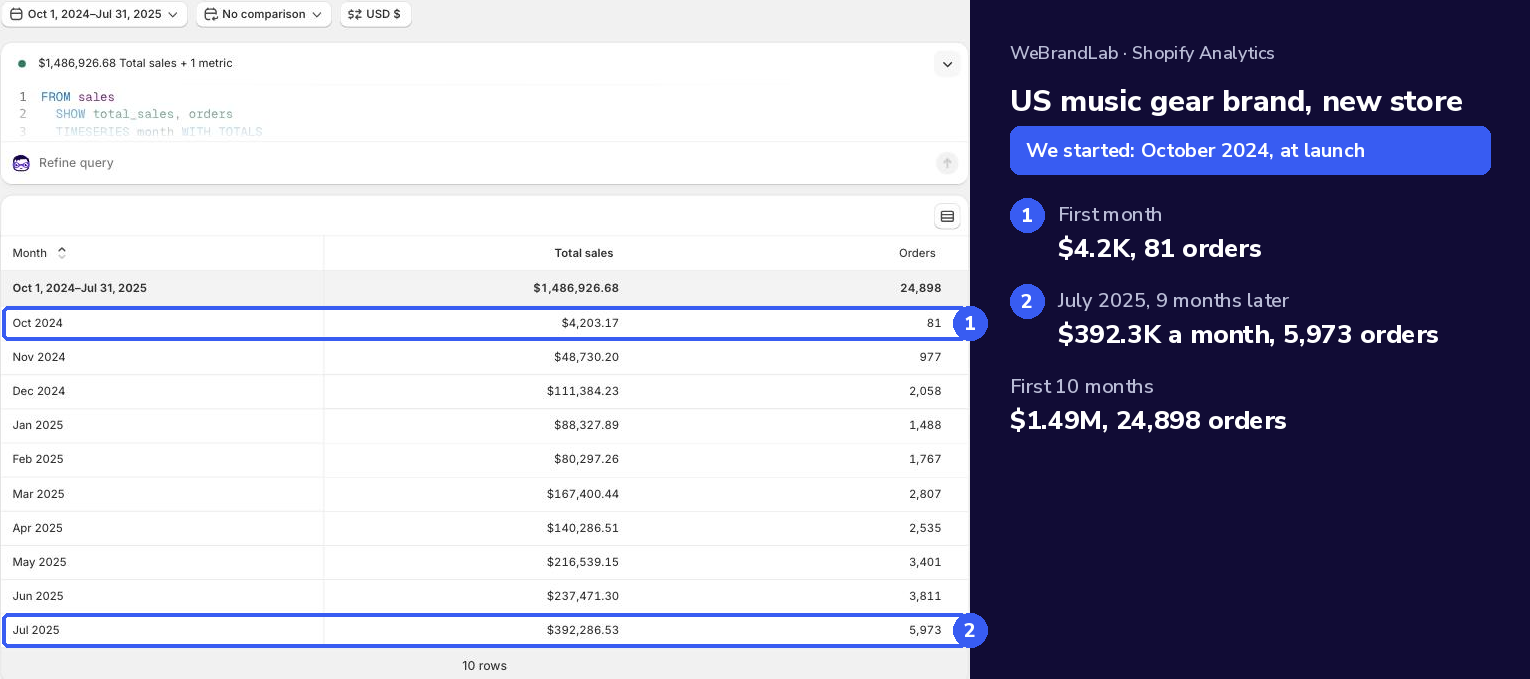This screenshot has height=679, width=1530.
Task: Select the Jul 2025 row label
Action: [x=36, y=630]
